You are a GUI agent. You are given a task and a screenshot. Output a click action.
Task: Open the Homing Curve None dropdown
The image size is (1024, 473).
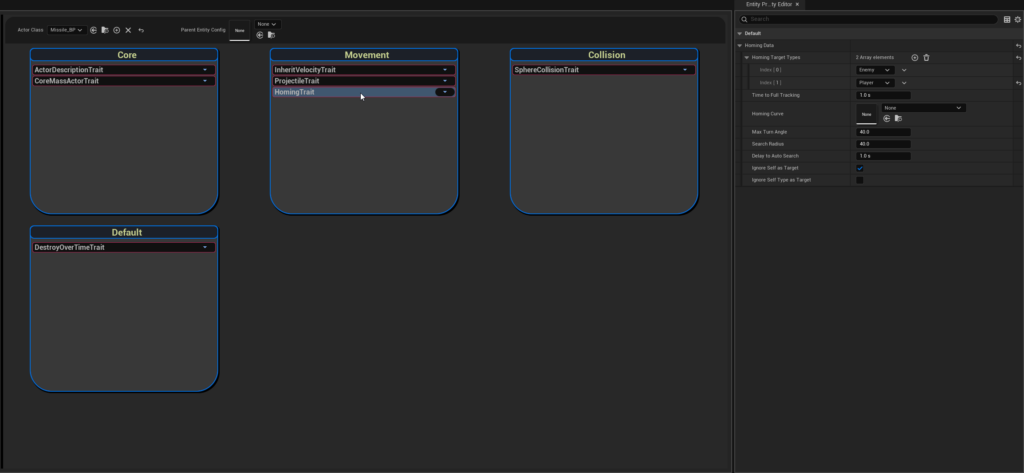coord(923,107)
